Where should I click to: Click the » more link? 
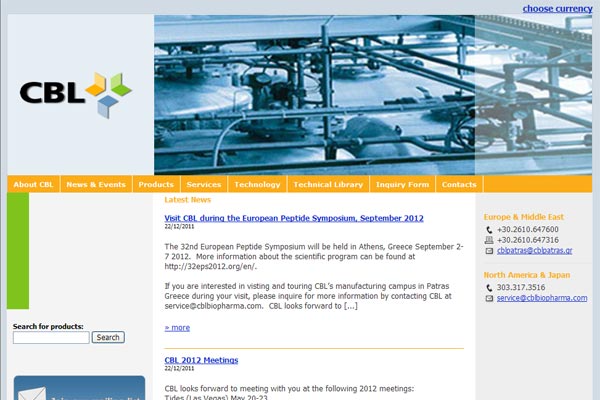(177, 328)
